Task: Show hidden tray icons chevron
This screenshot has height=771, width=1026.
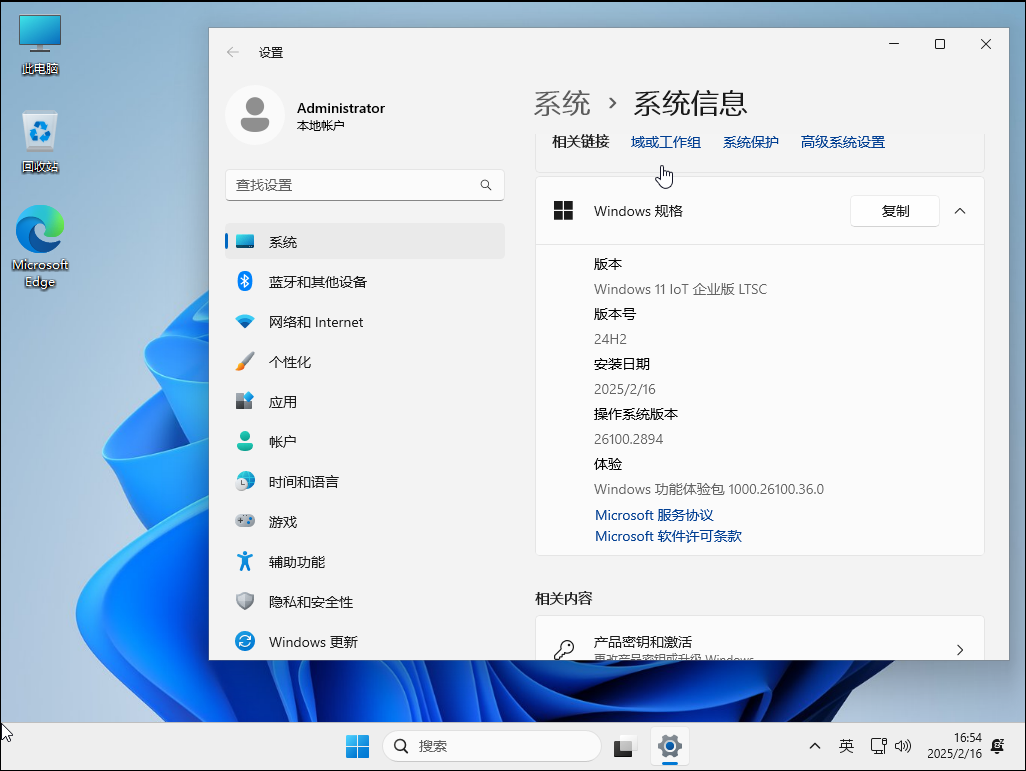Action: coord(815,746)
